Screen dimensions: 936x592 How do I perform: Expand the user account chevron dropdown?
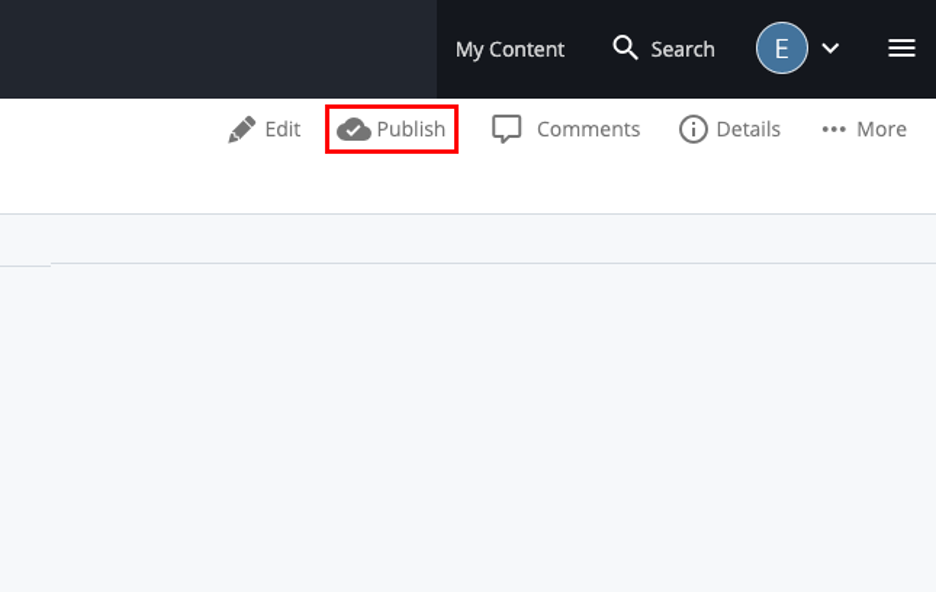tap(830, 48)
